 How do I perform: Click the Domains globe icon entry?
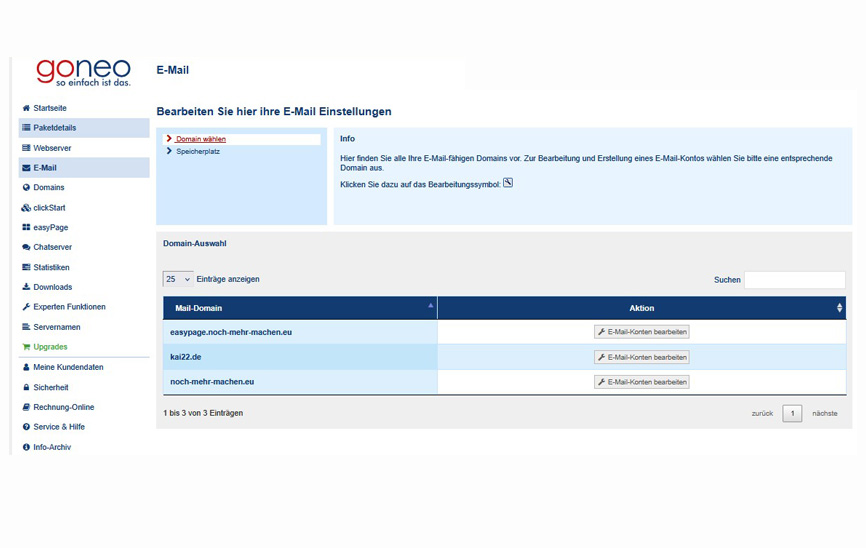point(48,188)
